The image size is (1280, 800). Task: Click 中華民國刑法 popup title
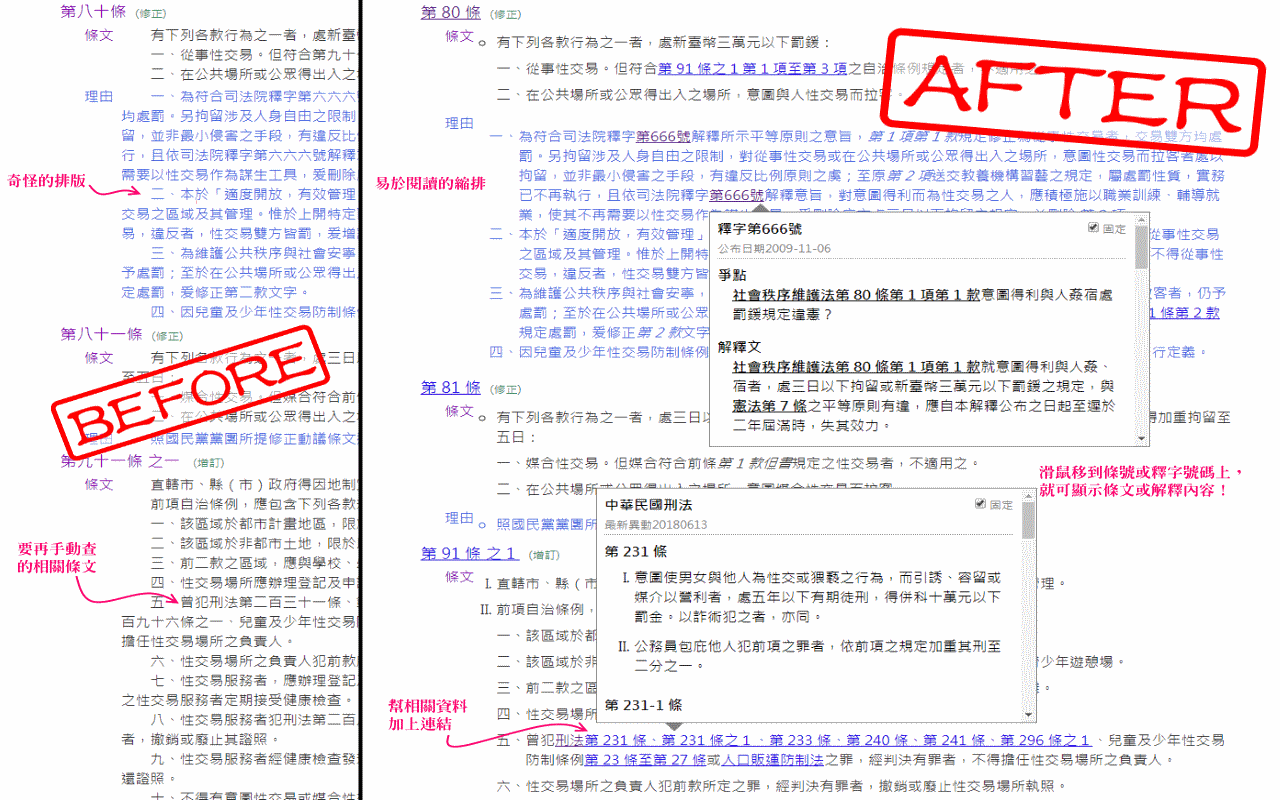[649, 505]
